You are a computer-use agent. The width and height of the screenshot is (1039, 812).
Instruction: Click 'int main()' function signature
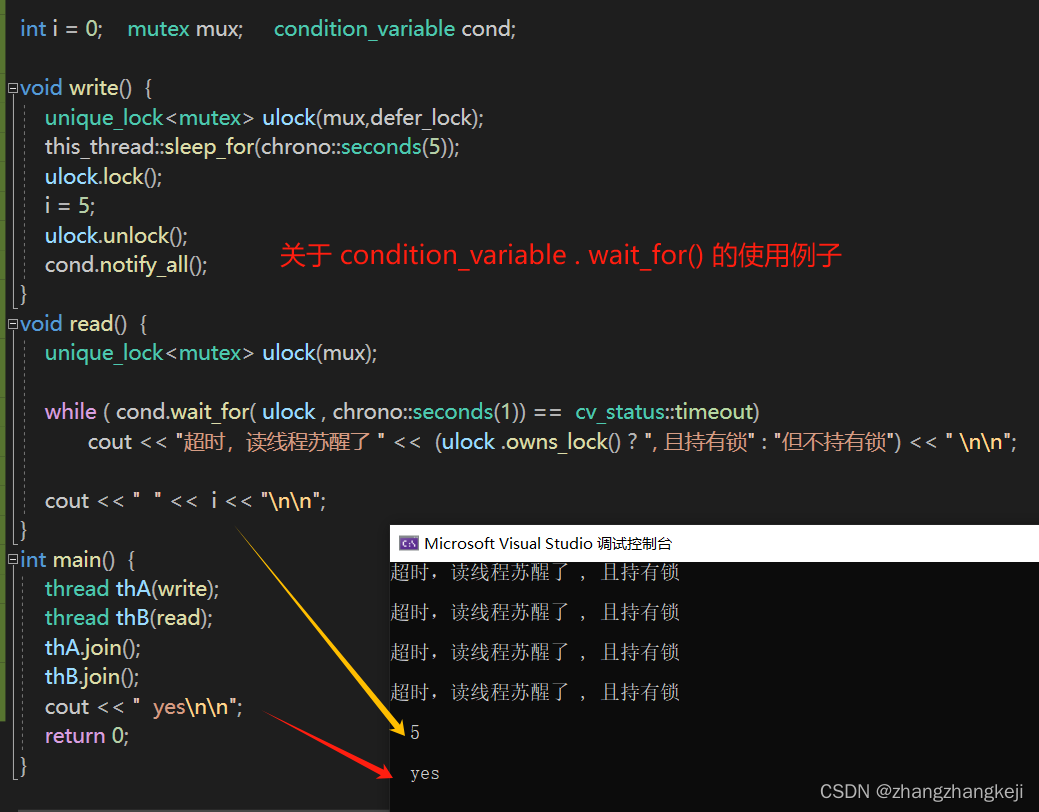point(68,559)
